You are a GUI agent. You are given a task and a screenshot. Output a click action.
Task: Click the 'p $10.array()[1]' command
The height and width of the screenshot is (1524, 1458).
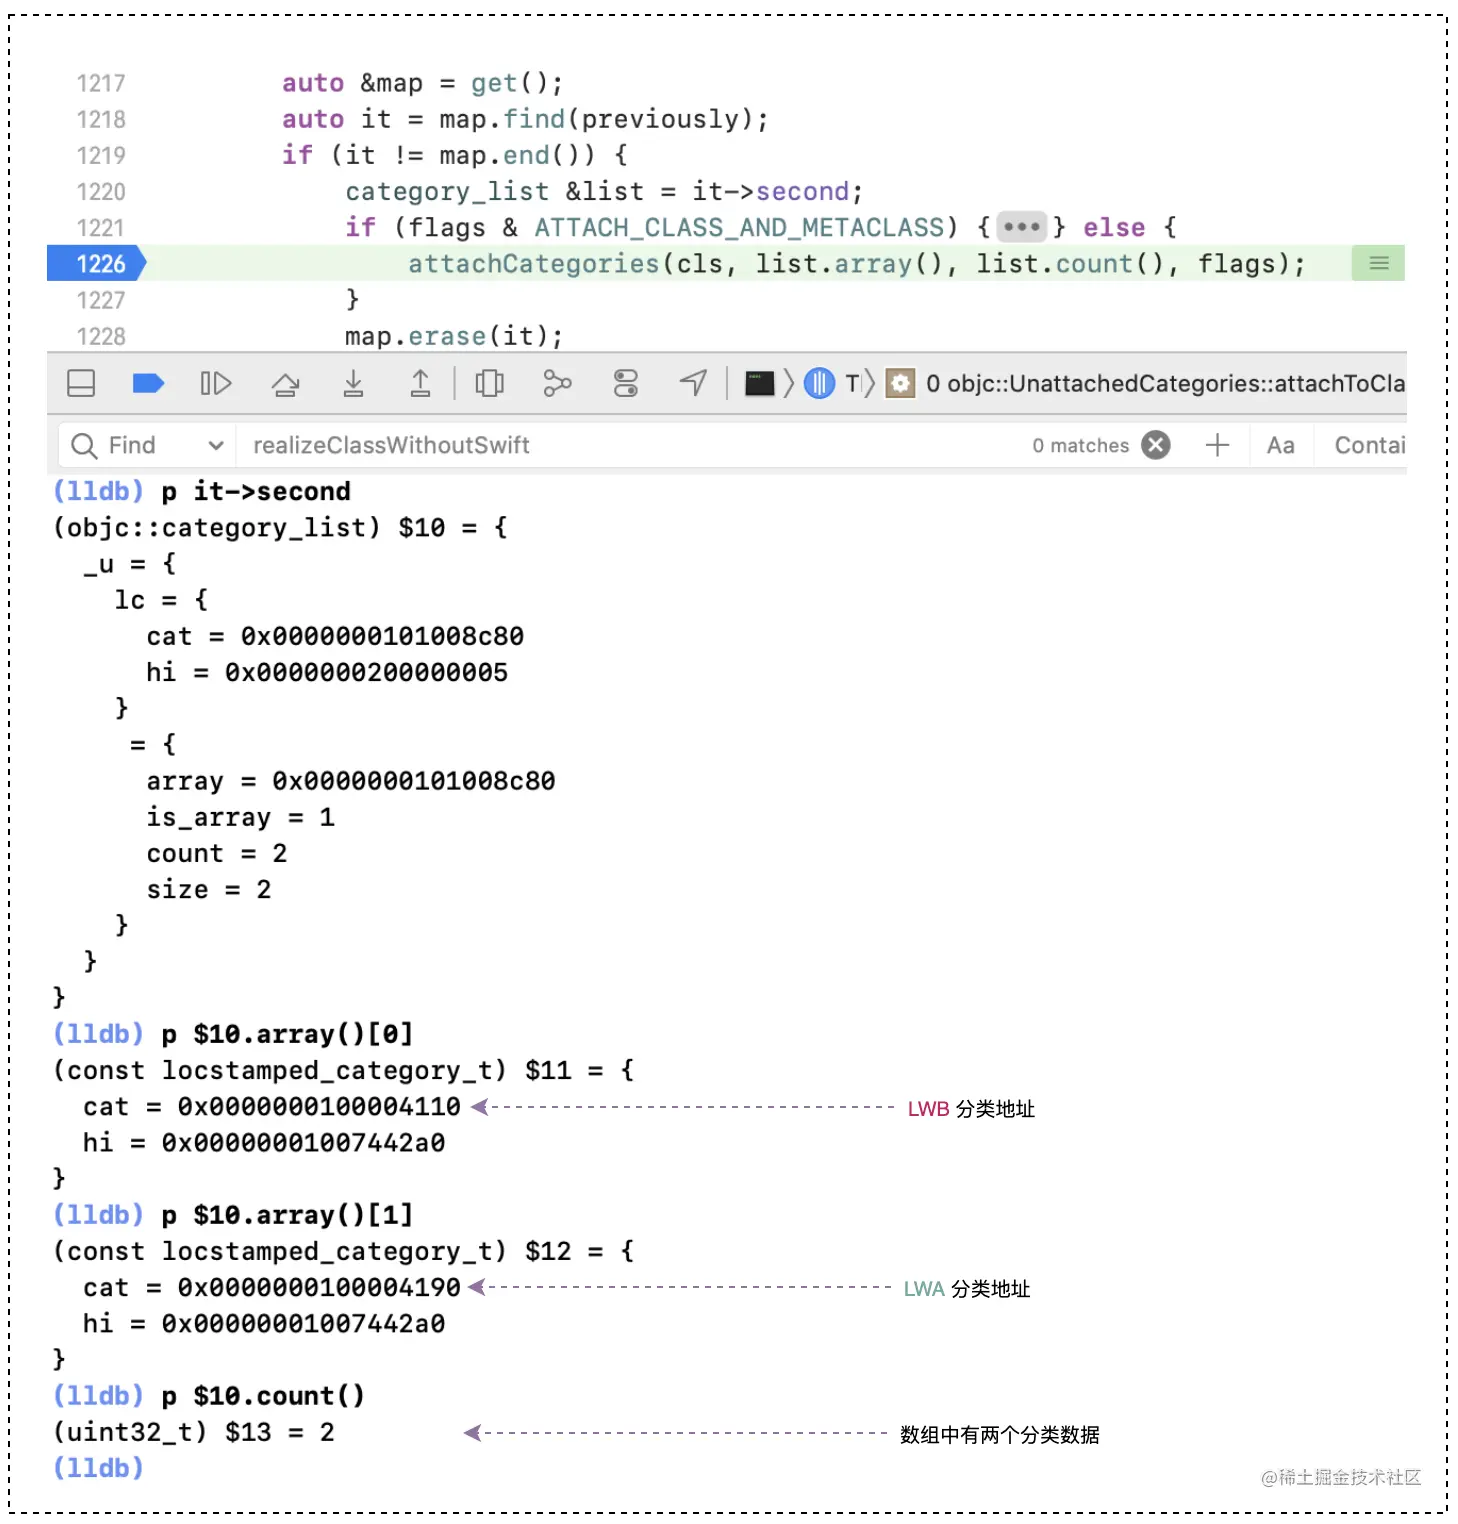[287, 1215]
